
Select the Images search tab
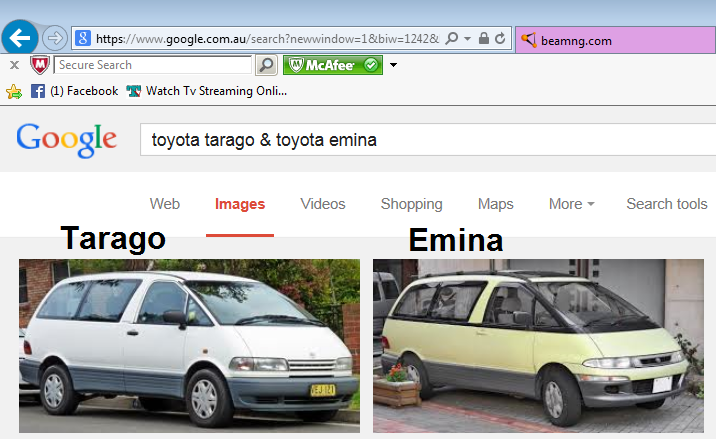240,204
